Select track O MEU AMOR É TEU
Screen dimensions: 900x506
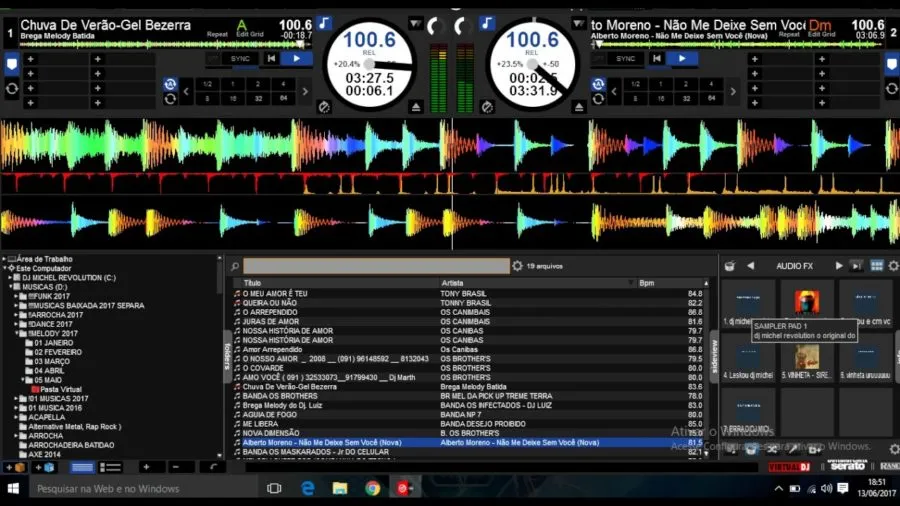468,293
